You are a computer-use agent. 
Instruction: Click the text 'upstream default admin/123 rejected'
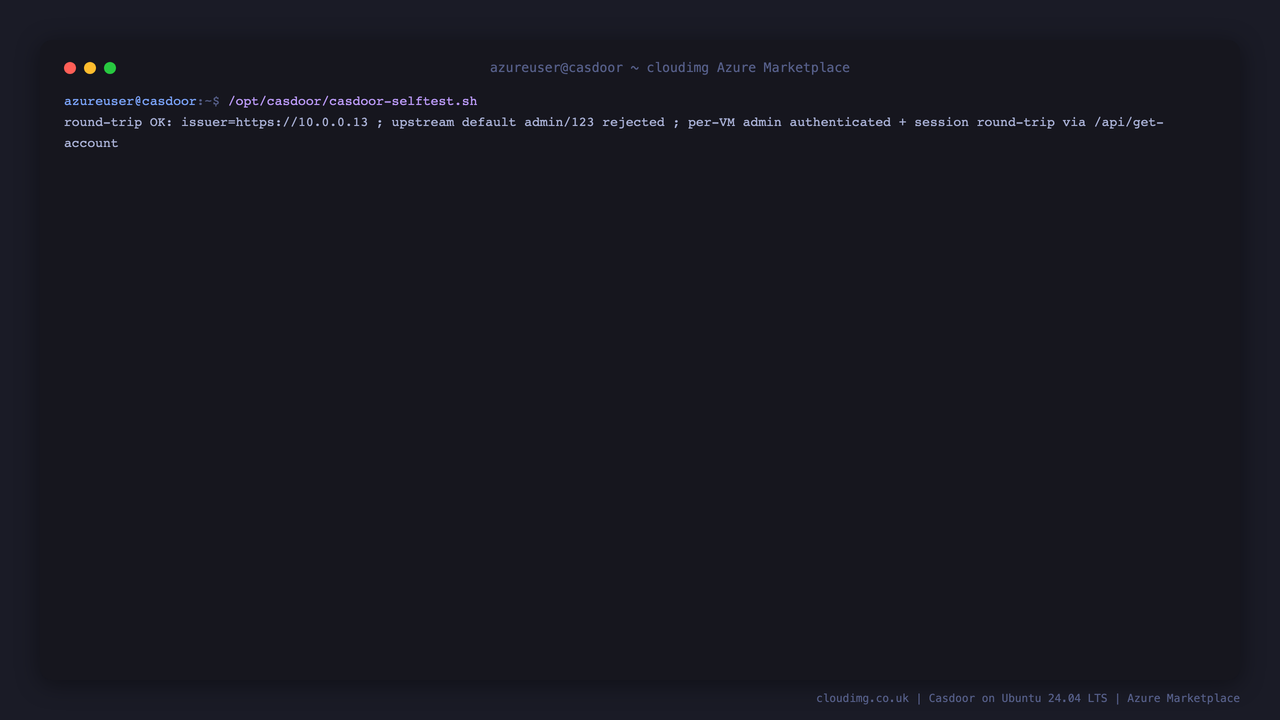(x=528, y=122)
